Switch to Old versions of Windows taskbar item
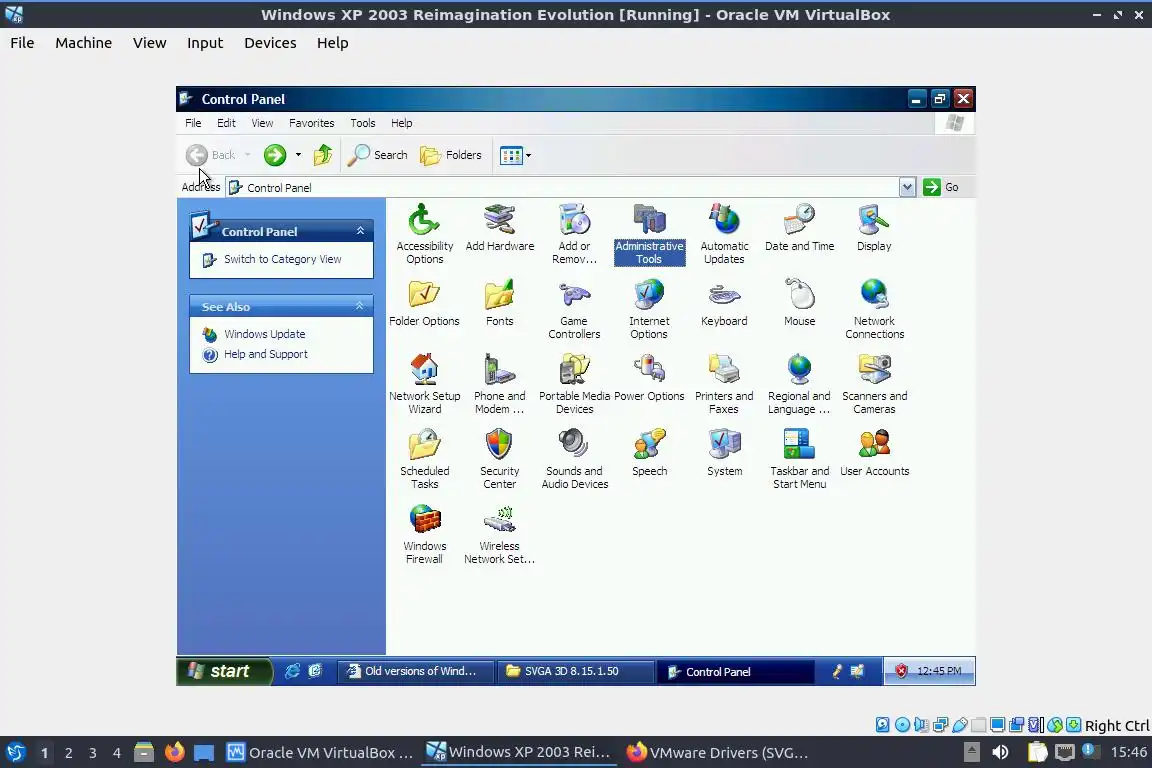1152x768 pixels. tap(415, 671)
